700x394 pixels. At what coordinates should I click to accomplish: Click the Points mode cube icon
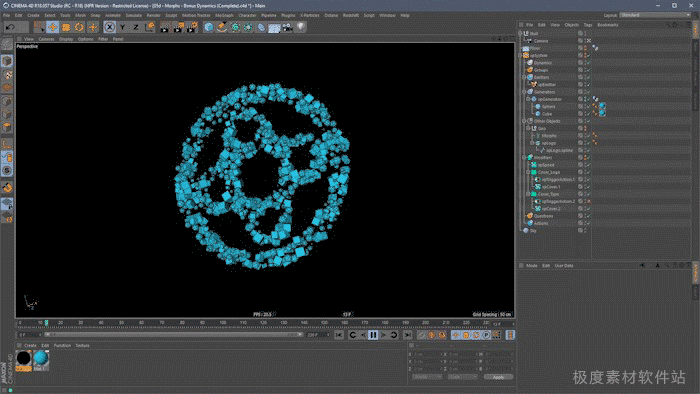tap(7, 101)
